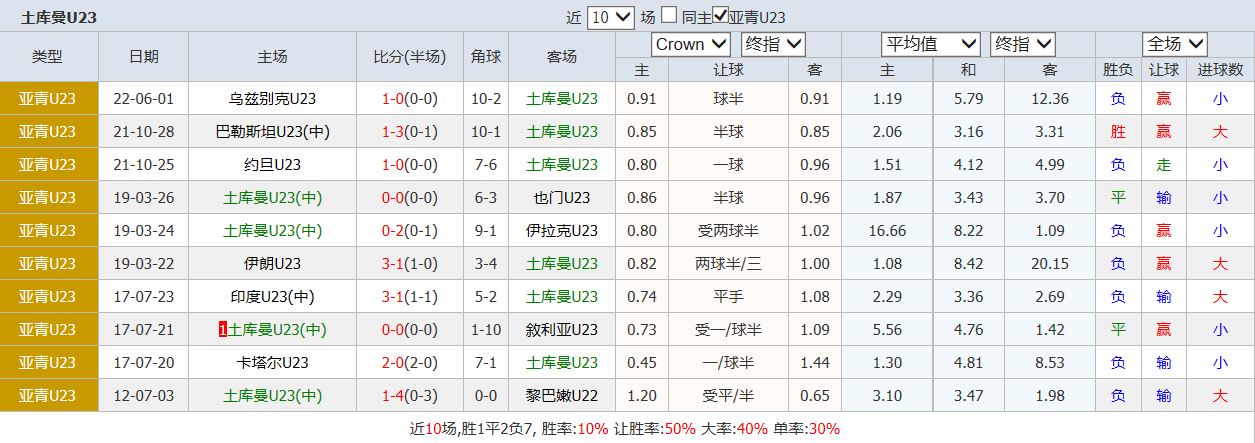
Task: Click the 比分(半场) column header
Action: tap(409, 57)
